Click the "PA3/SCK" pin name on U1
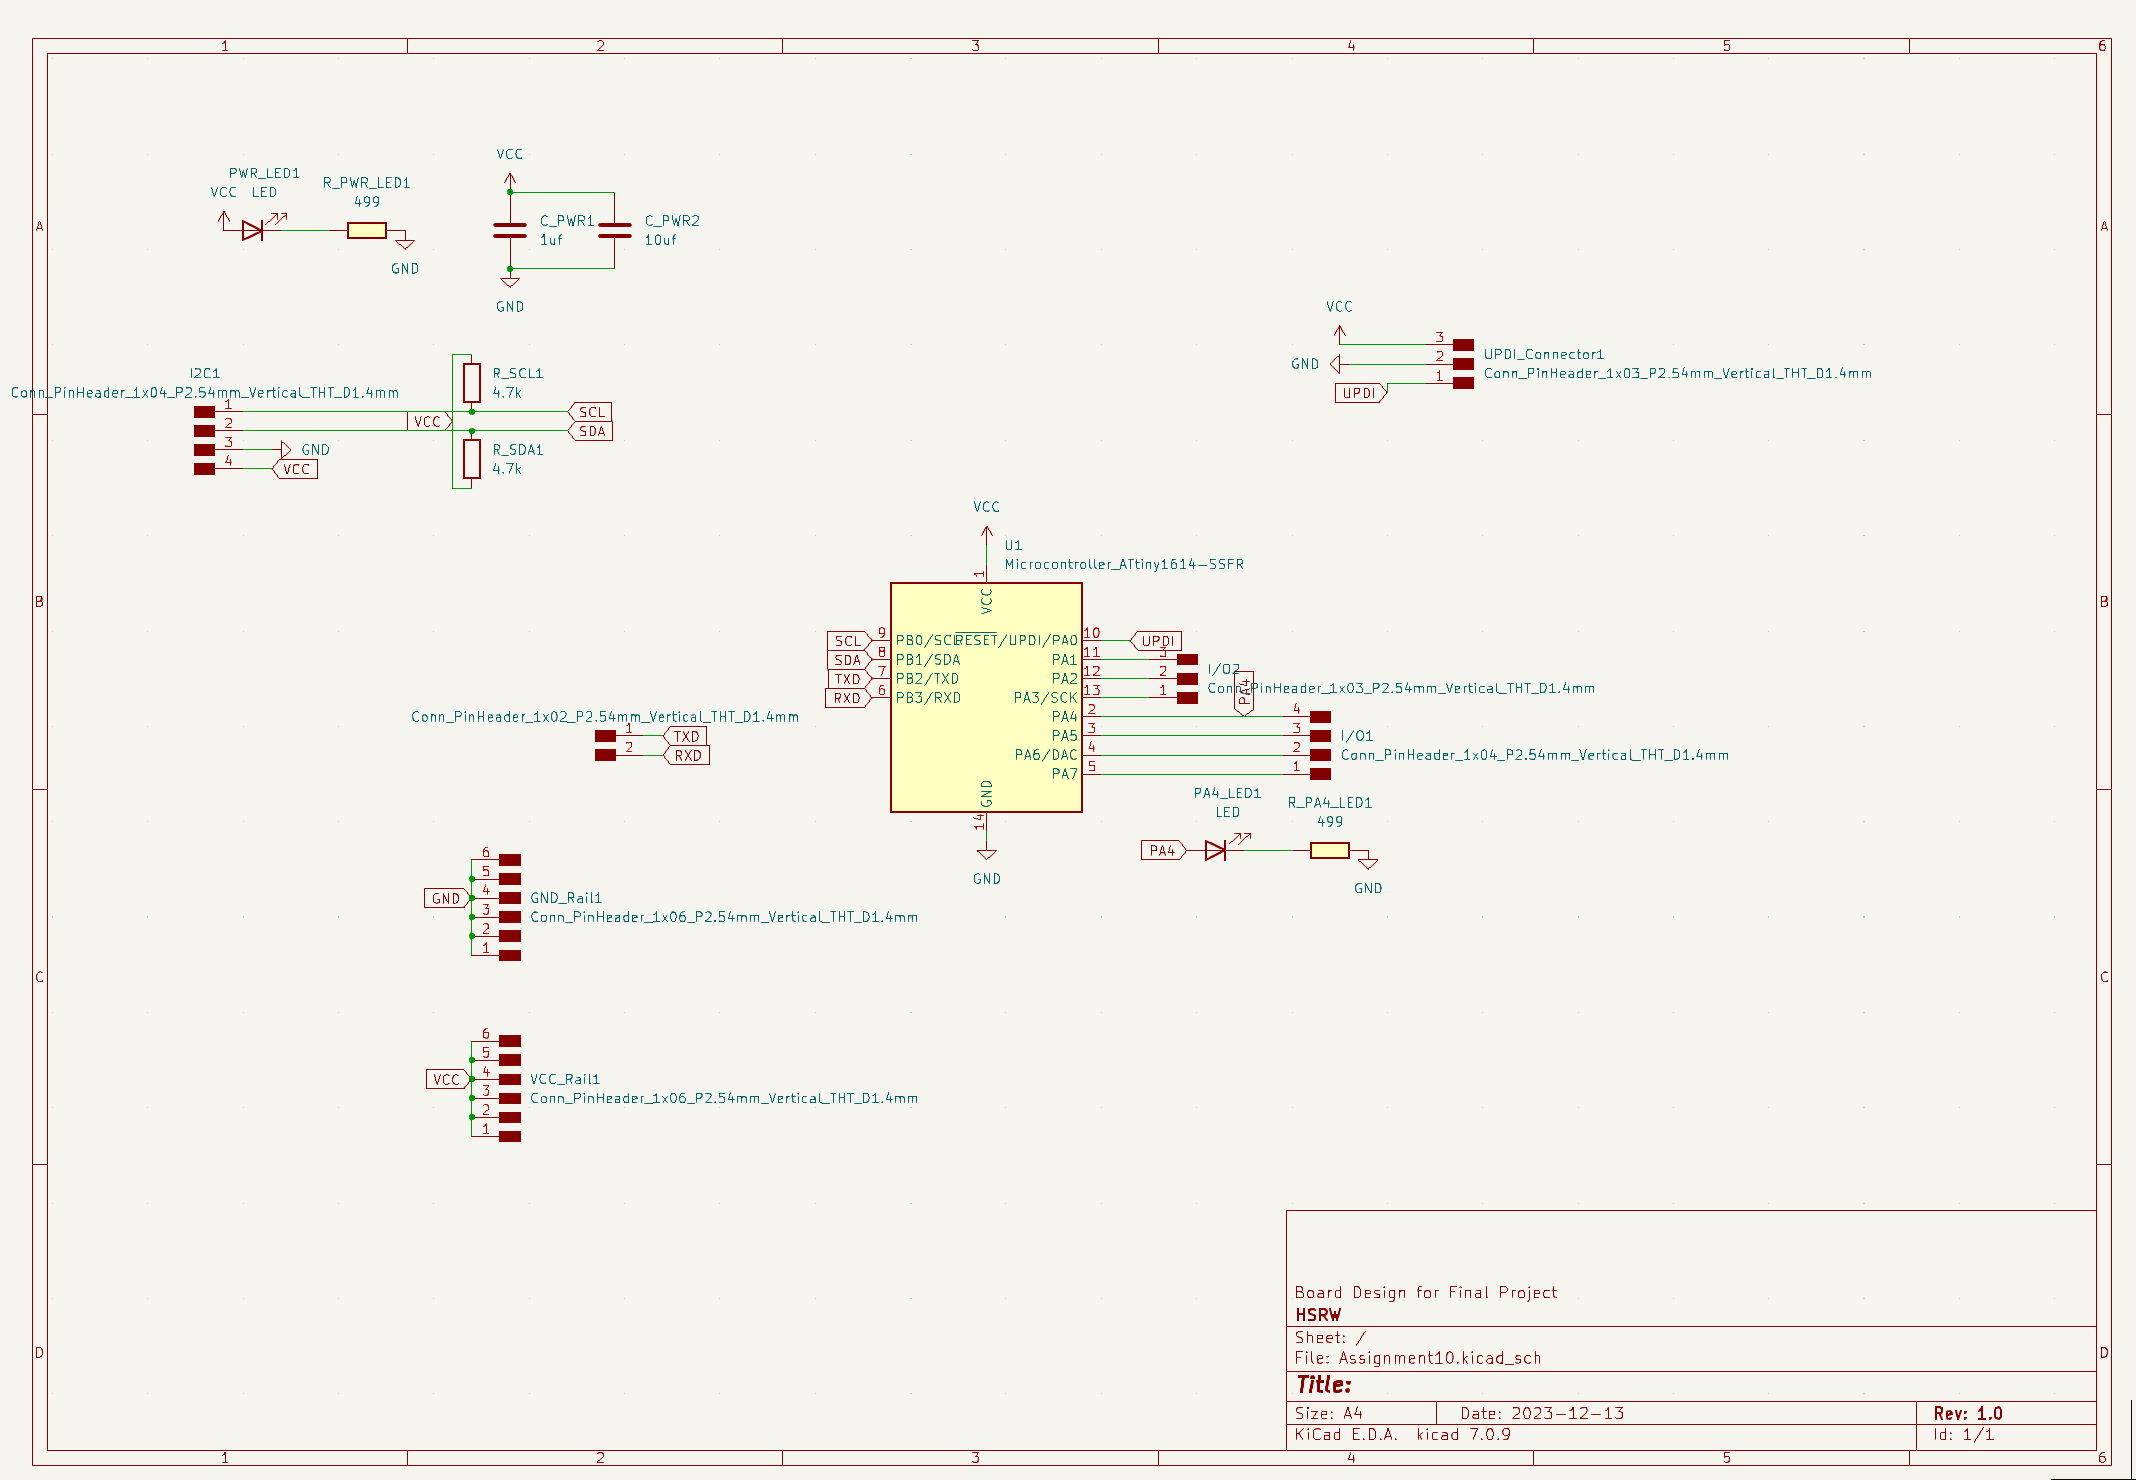Screen dimensions: 2136x1480 (x=1046, y=698)
